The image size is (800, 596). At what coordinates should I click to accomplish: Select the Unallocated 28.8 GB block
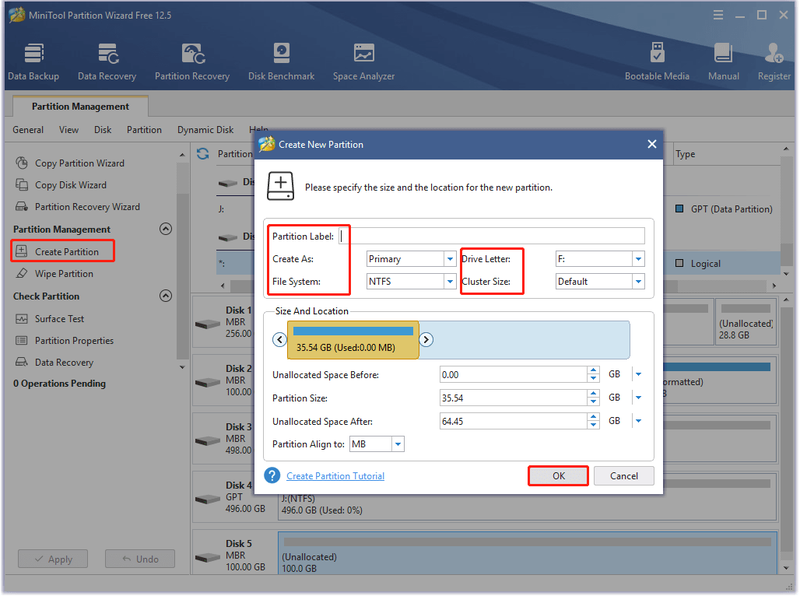coord(745,321)
